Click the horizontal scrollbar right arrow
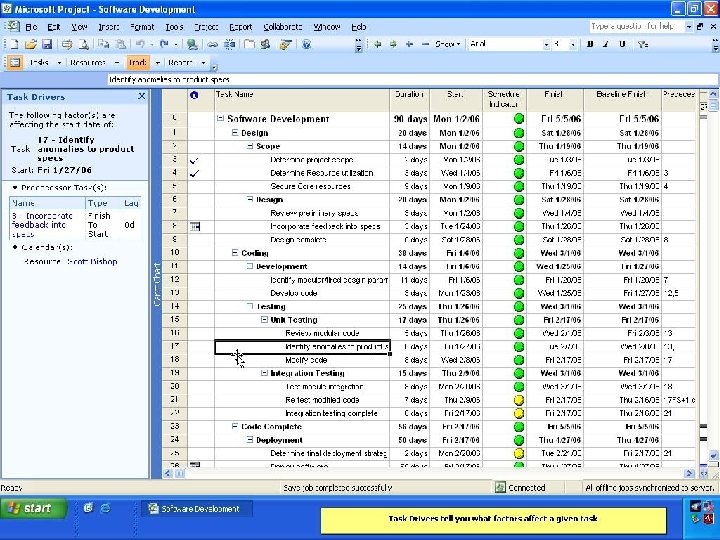The image size is (720, 540). click(689, 473)
